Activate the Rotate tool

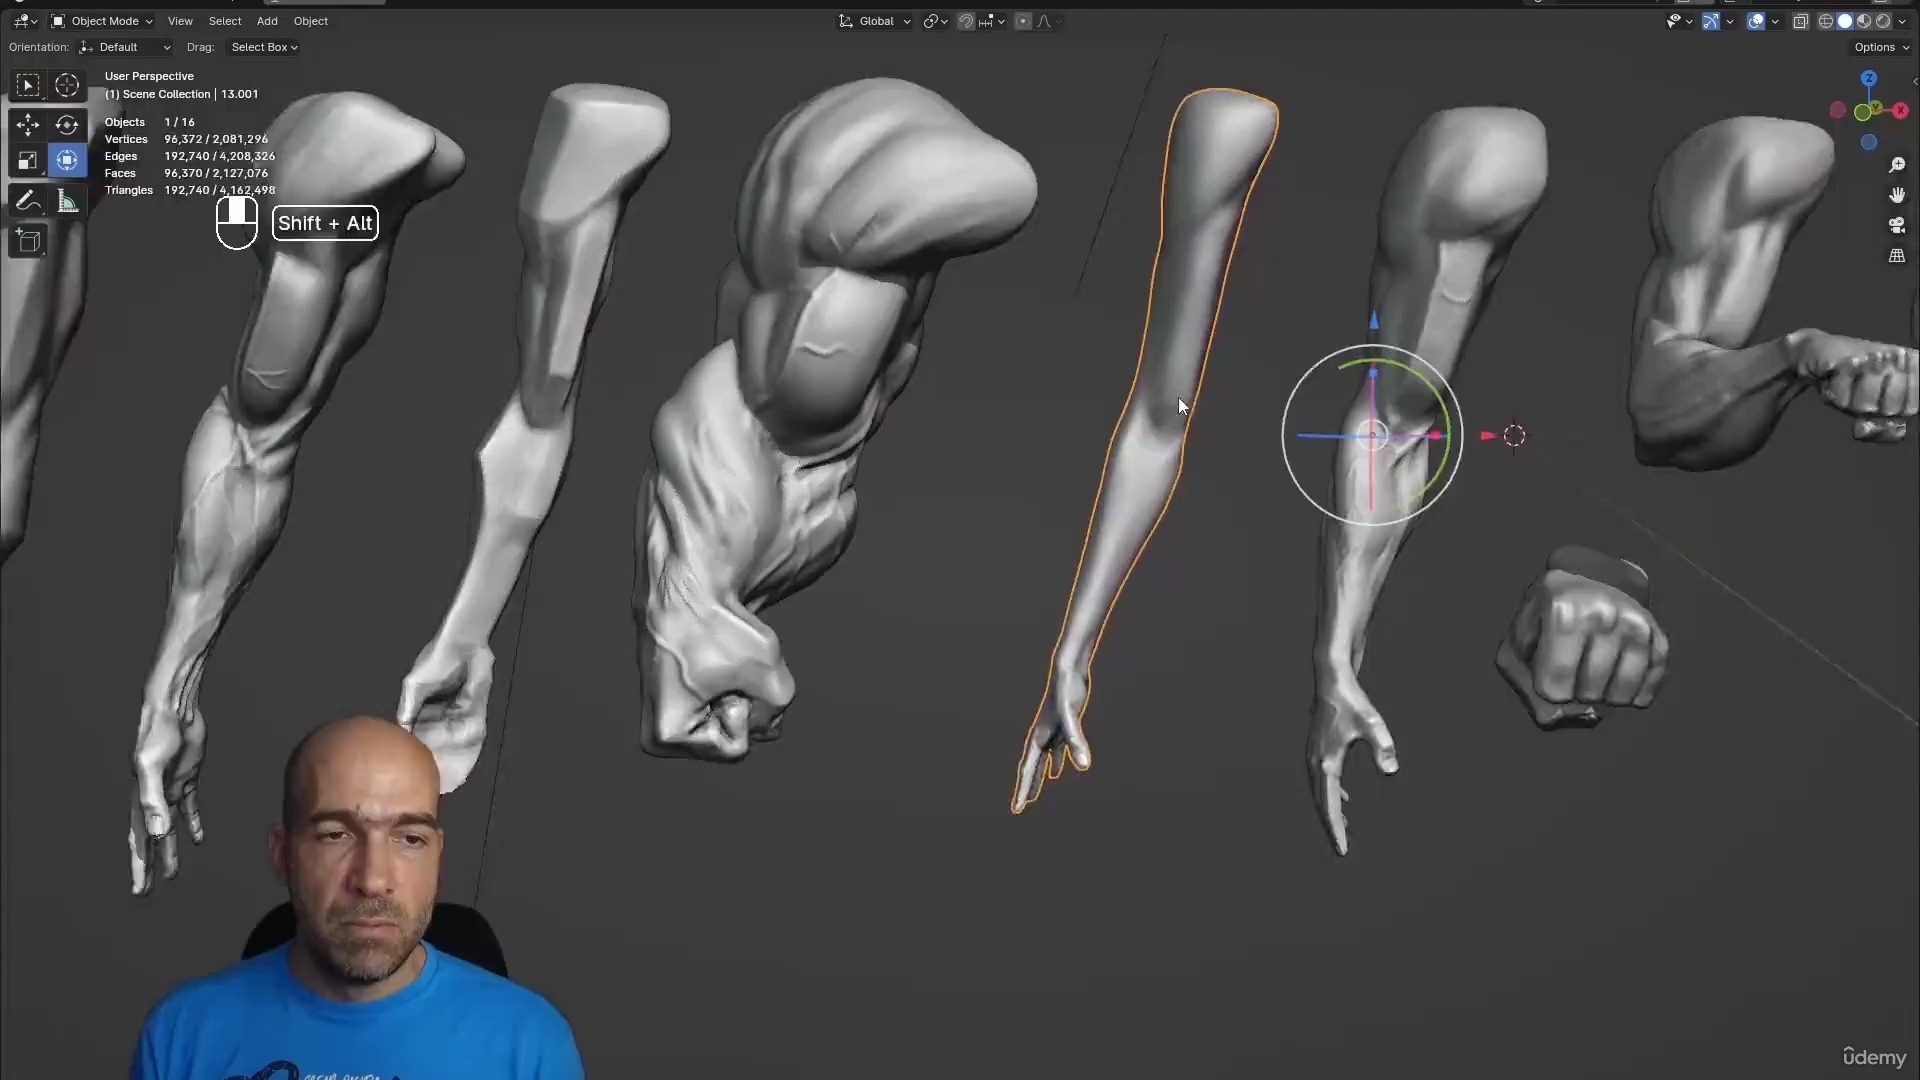67,124
